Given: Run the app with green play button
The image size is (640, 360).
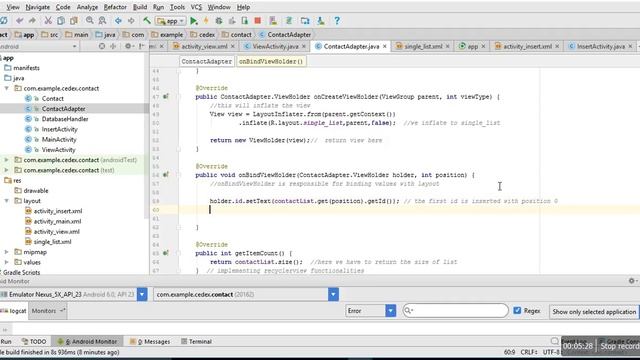Looking at the screenshot, I should [194, 21].
